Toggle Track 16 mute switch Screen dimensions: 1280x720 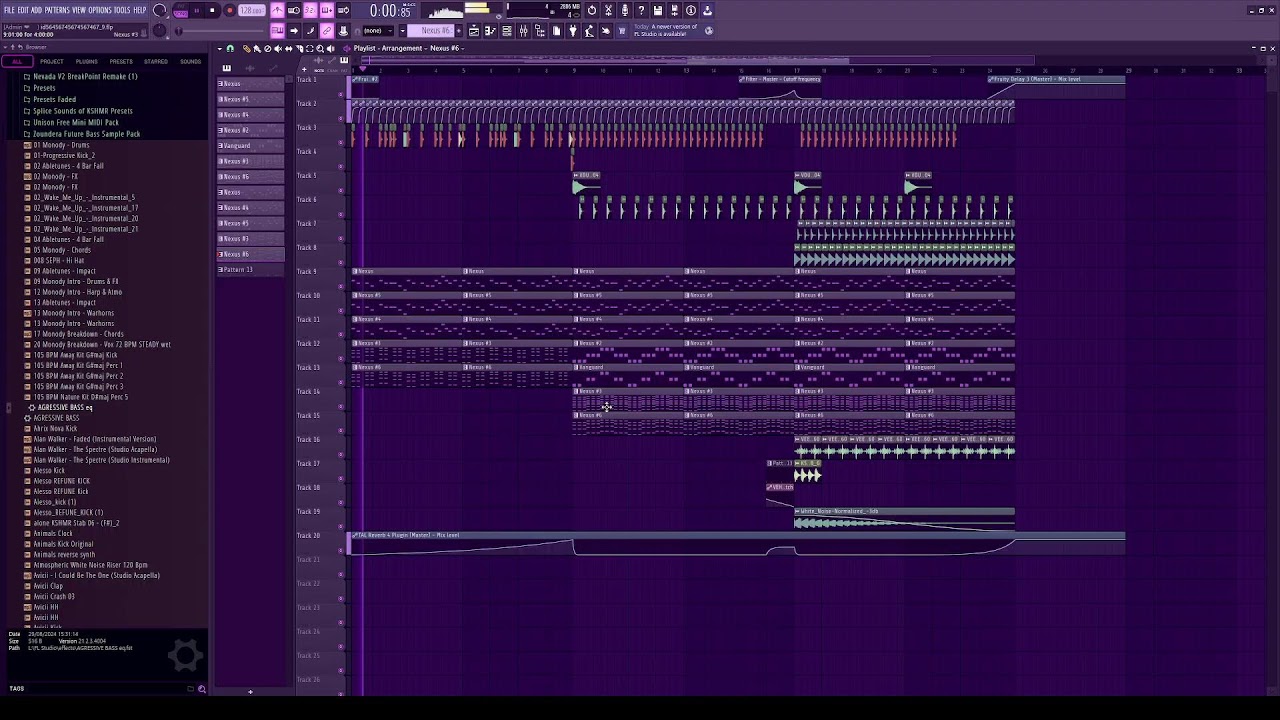click(341, 455)
